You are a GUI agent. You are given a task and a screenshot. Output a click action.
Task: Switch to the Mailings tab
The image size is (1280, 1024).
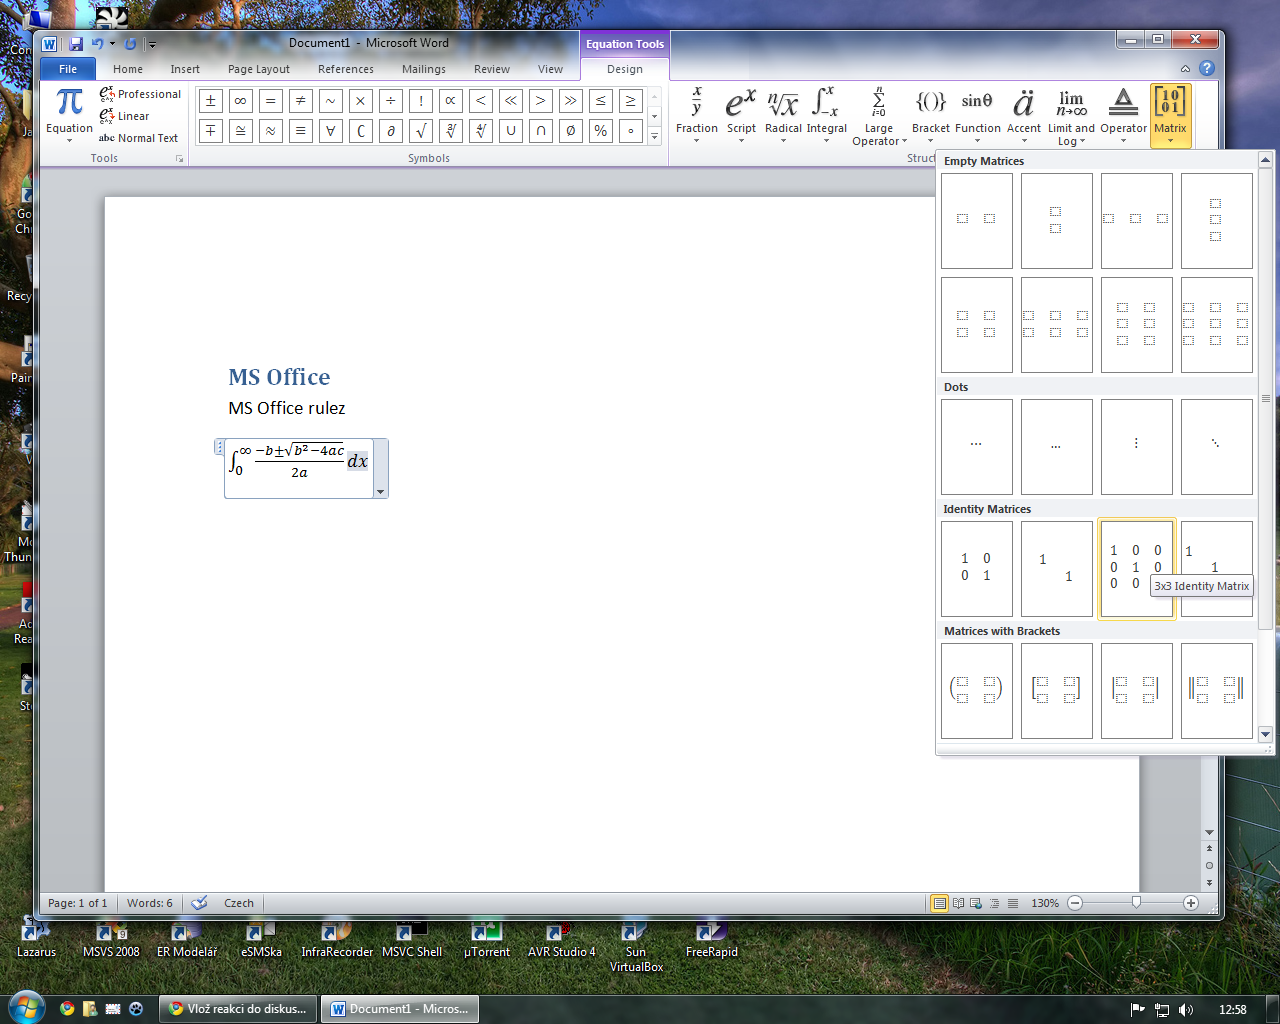point(424,69)
